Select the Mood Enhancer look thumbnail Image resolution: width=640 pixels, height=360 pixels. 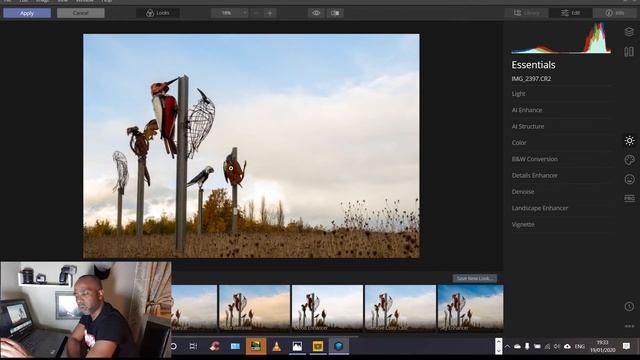[327, 308]
